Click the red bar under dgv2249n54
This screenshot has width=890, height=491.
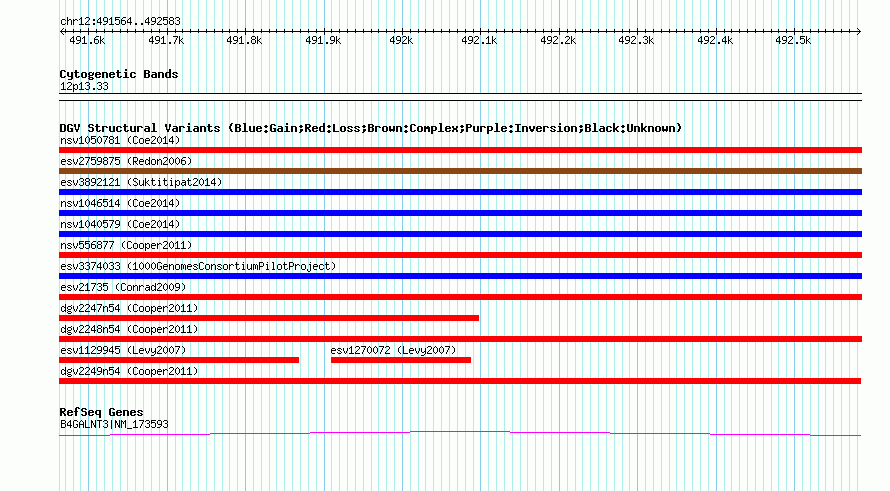460,381
